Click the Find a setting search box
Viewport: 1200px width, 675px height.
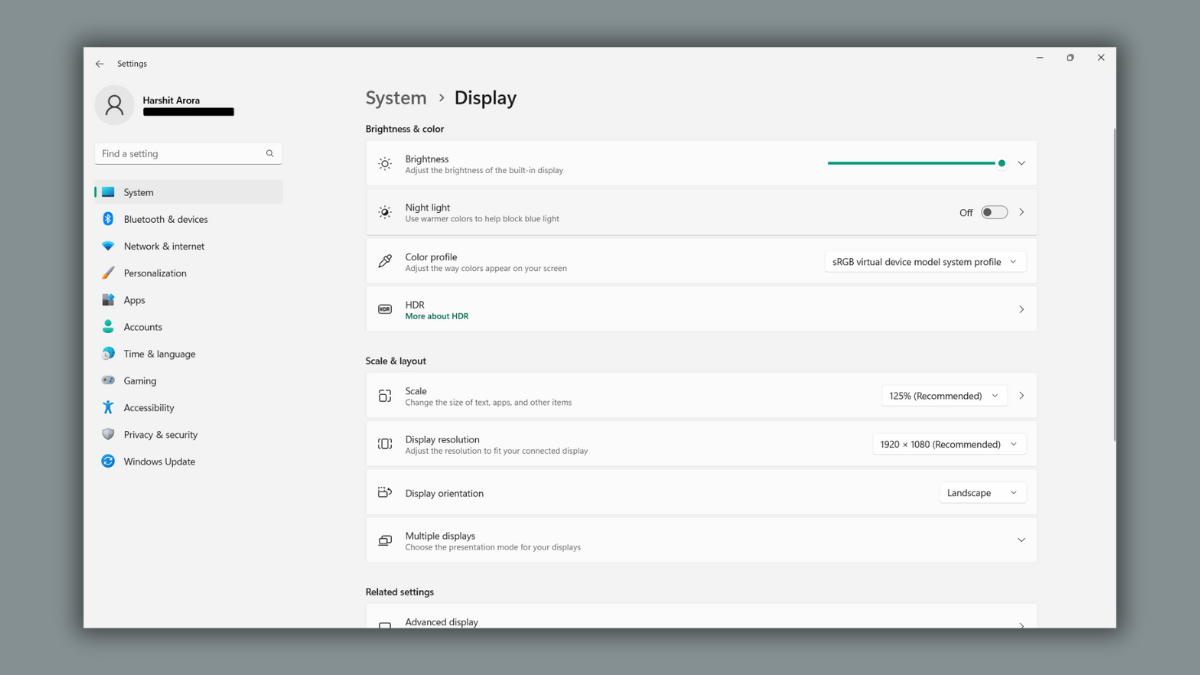coord(189,154)
